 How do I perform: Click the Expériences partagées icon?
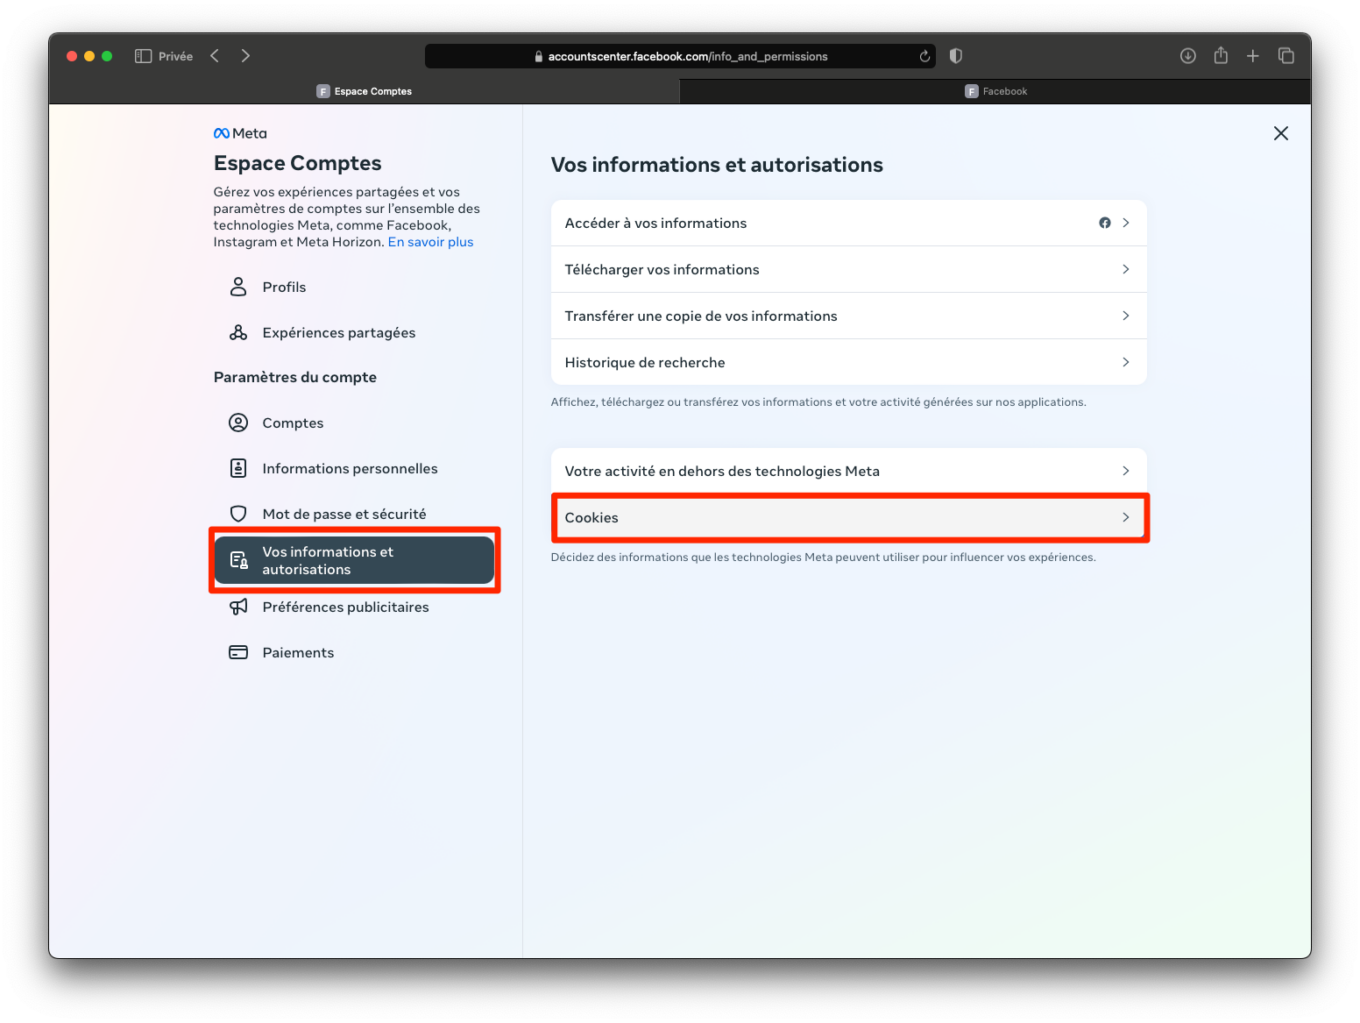point(238,333)
